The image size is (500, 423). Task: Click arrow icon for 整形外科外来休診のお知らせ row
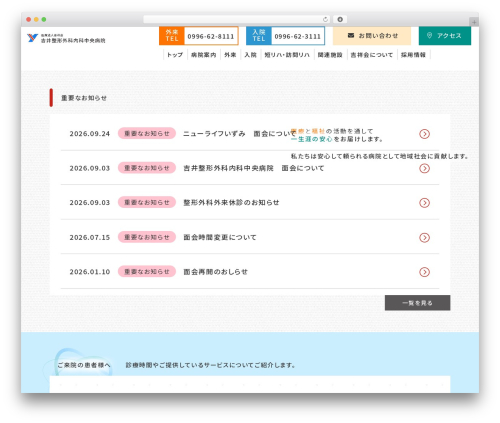[424, 203]
